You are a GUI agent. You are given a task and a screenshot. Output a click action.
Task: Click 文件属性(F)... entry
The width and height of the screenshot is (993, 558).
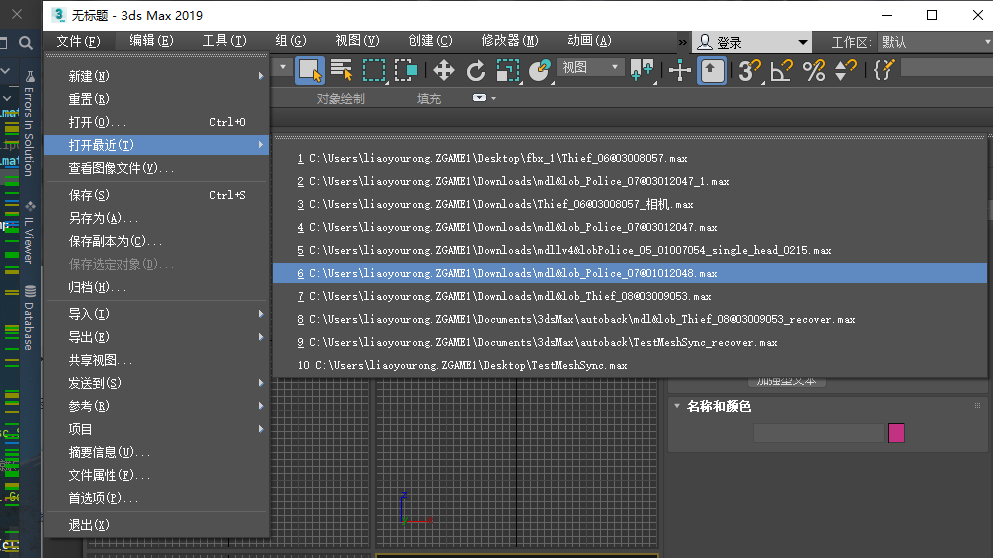point(156,475)
